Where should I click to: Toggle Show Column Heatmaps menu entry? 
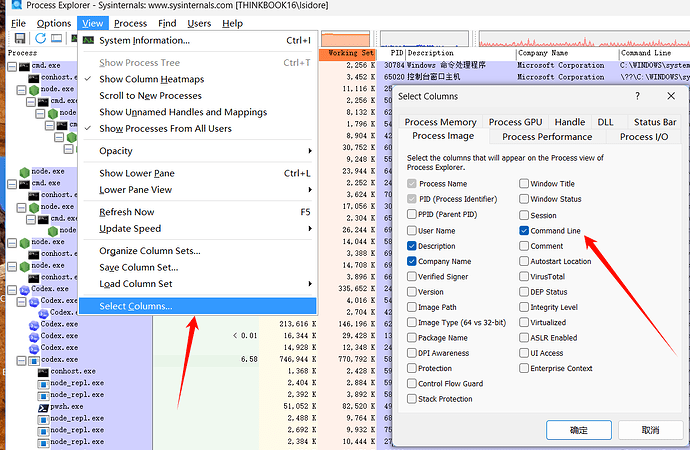point(198,79)
